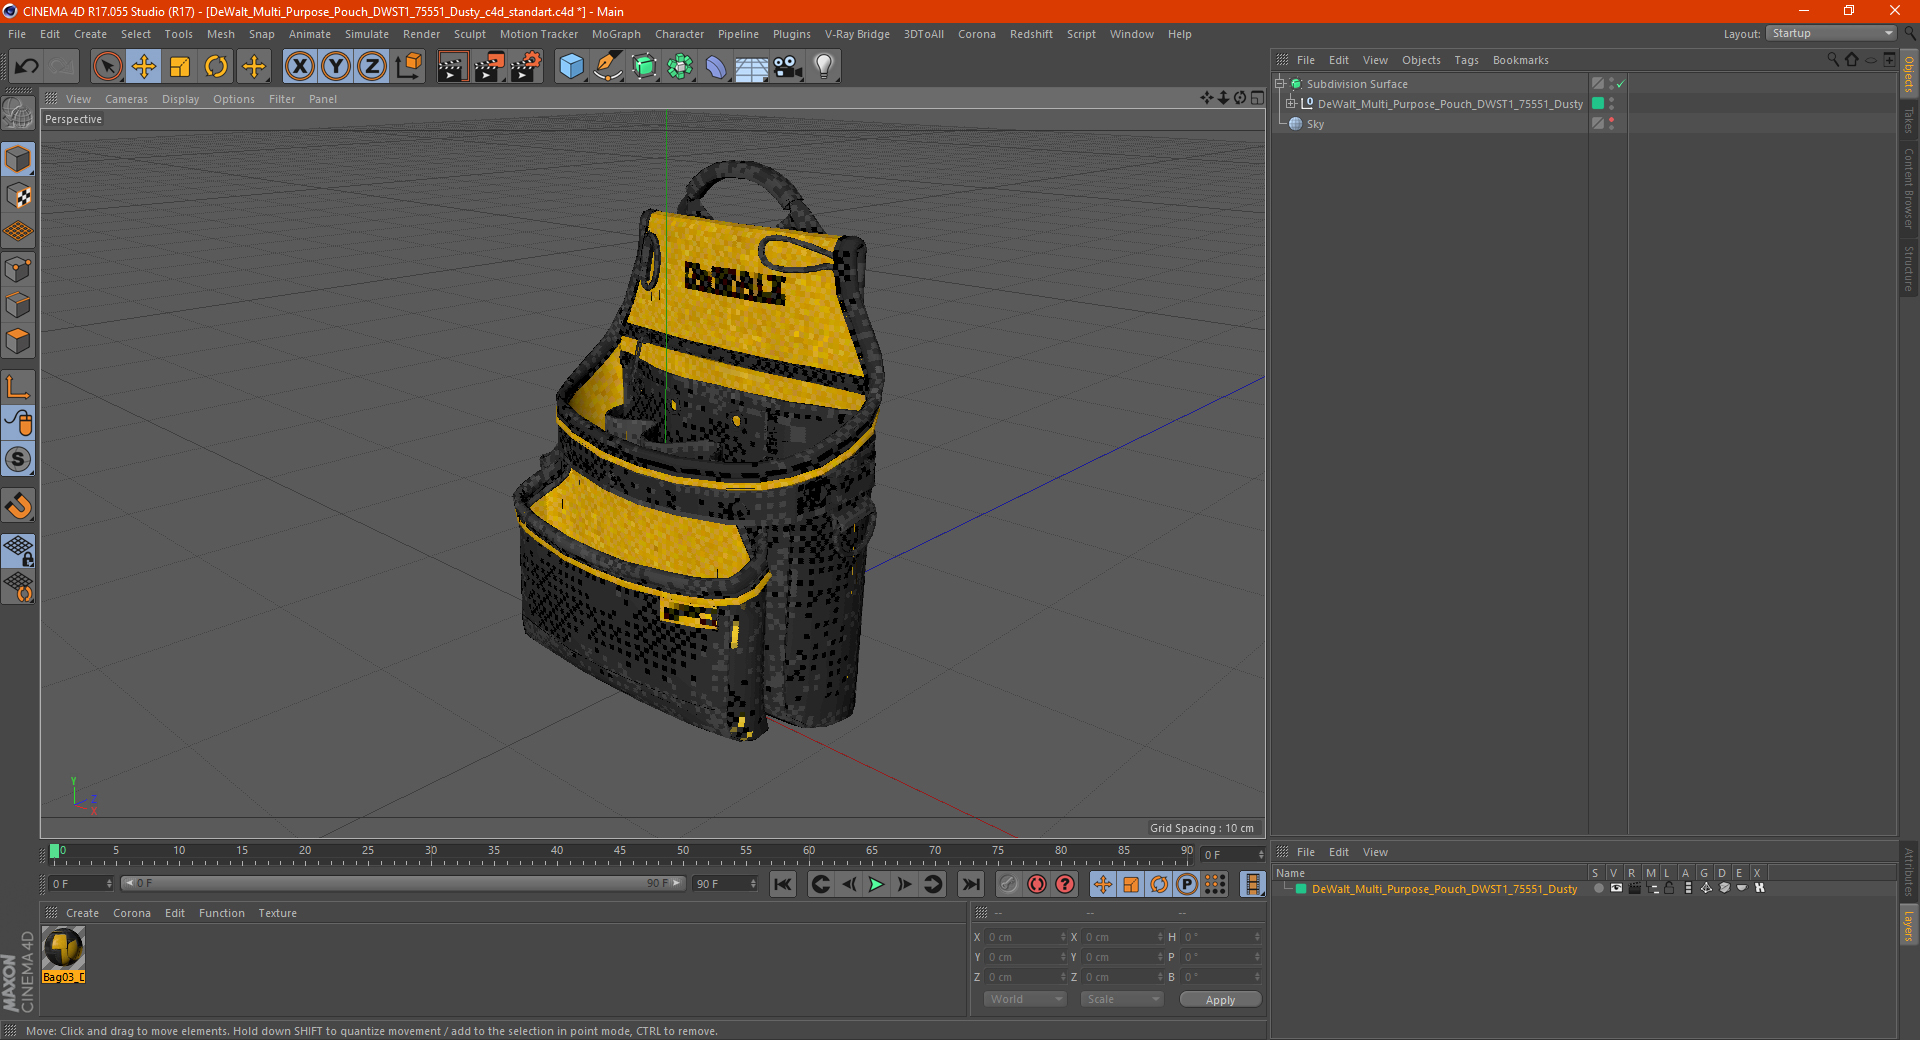This screenshot has width=1920, height=1040.
Task: Click the end frame 90 F stepper arrows
Action: pos(753,884)
